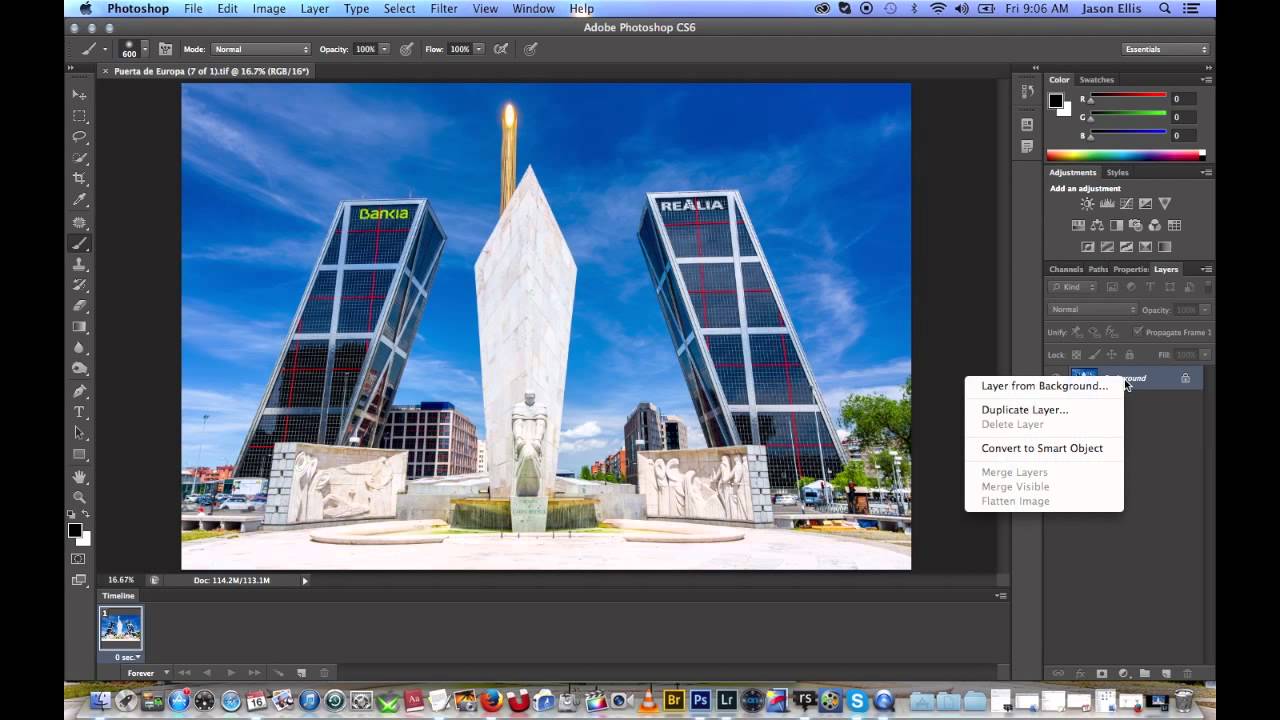Open the frame delay 0 sec. dropdown

128,657
